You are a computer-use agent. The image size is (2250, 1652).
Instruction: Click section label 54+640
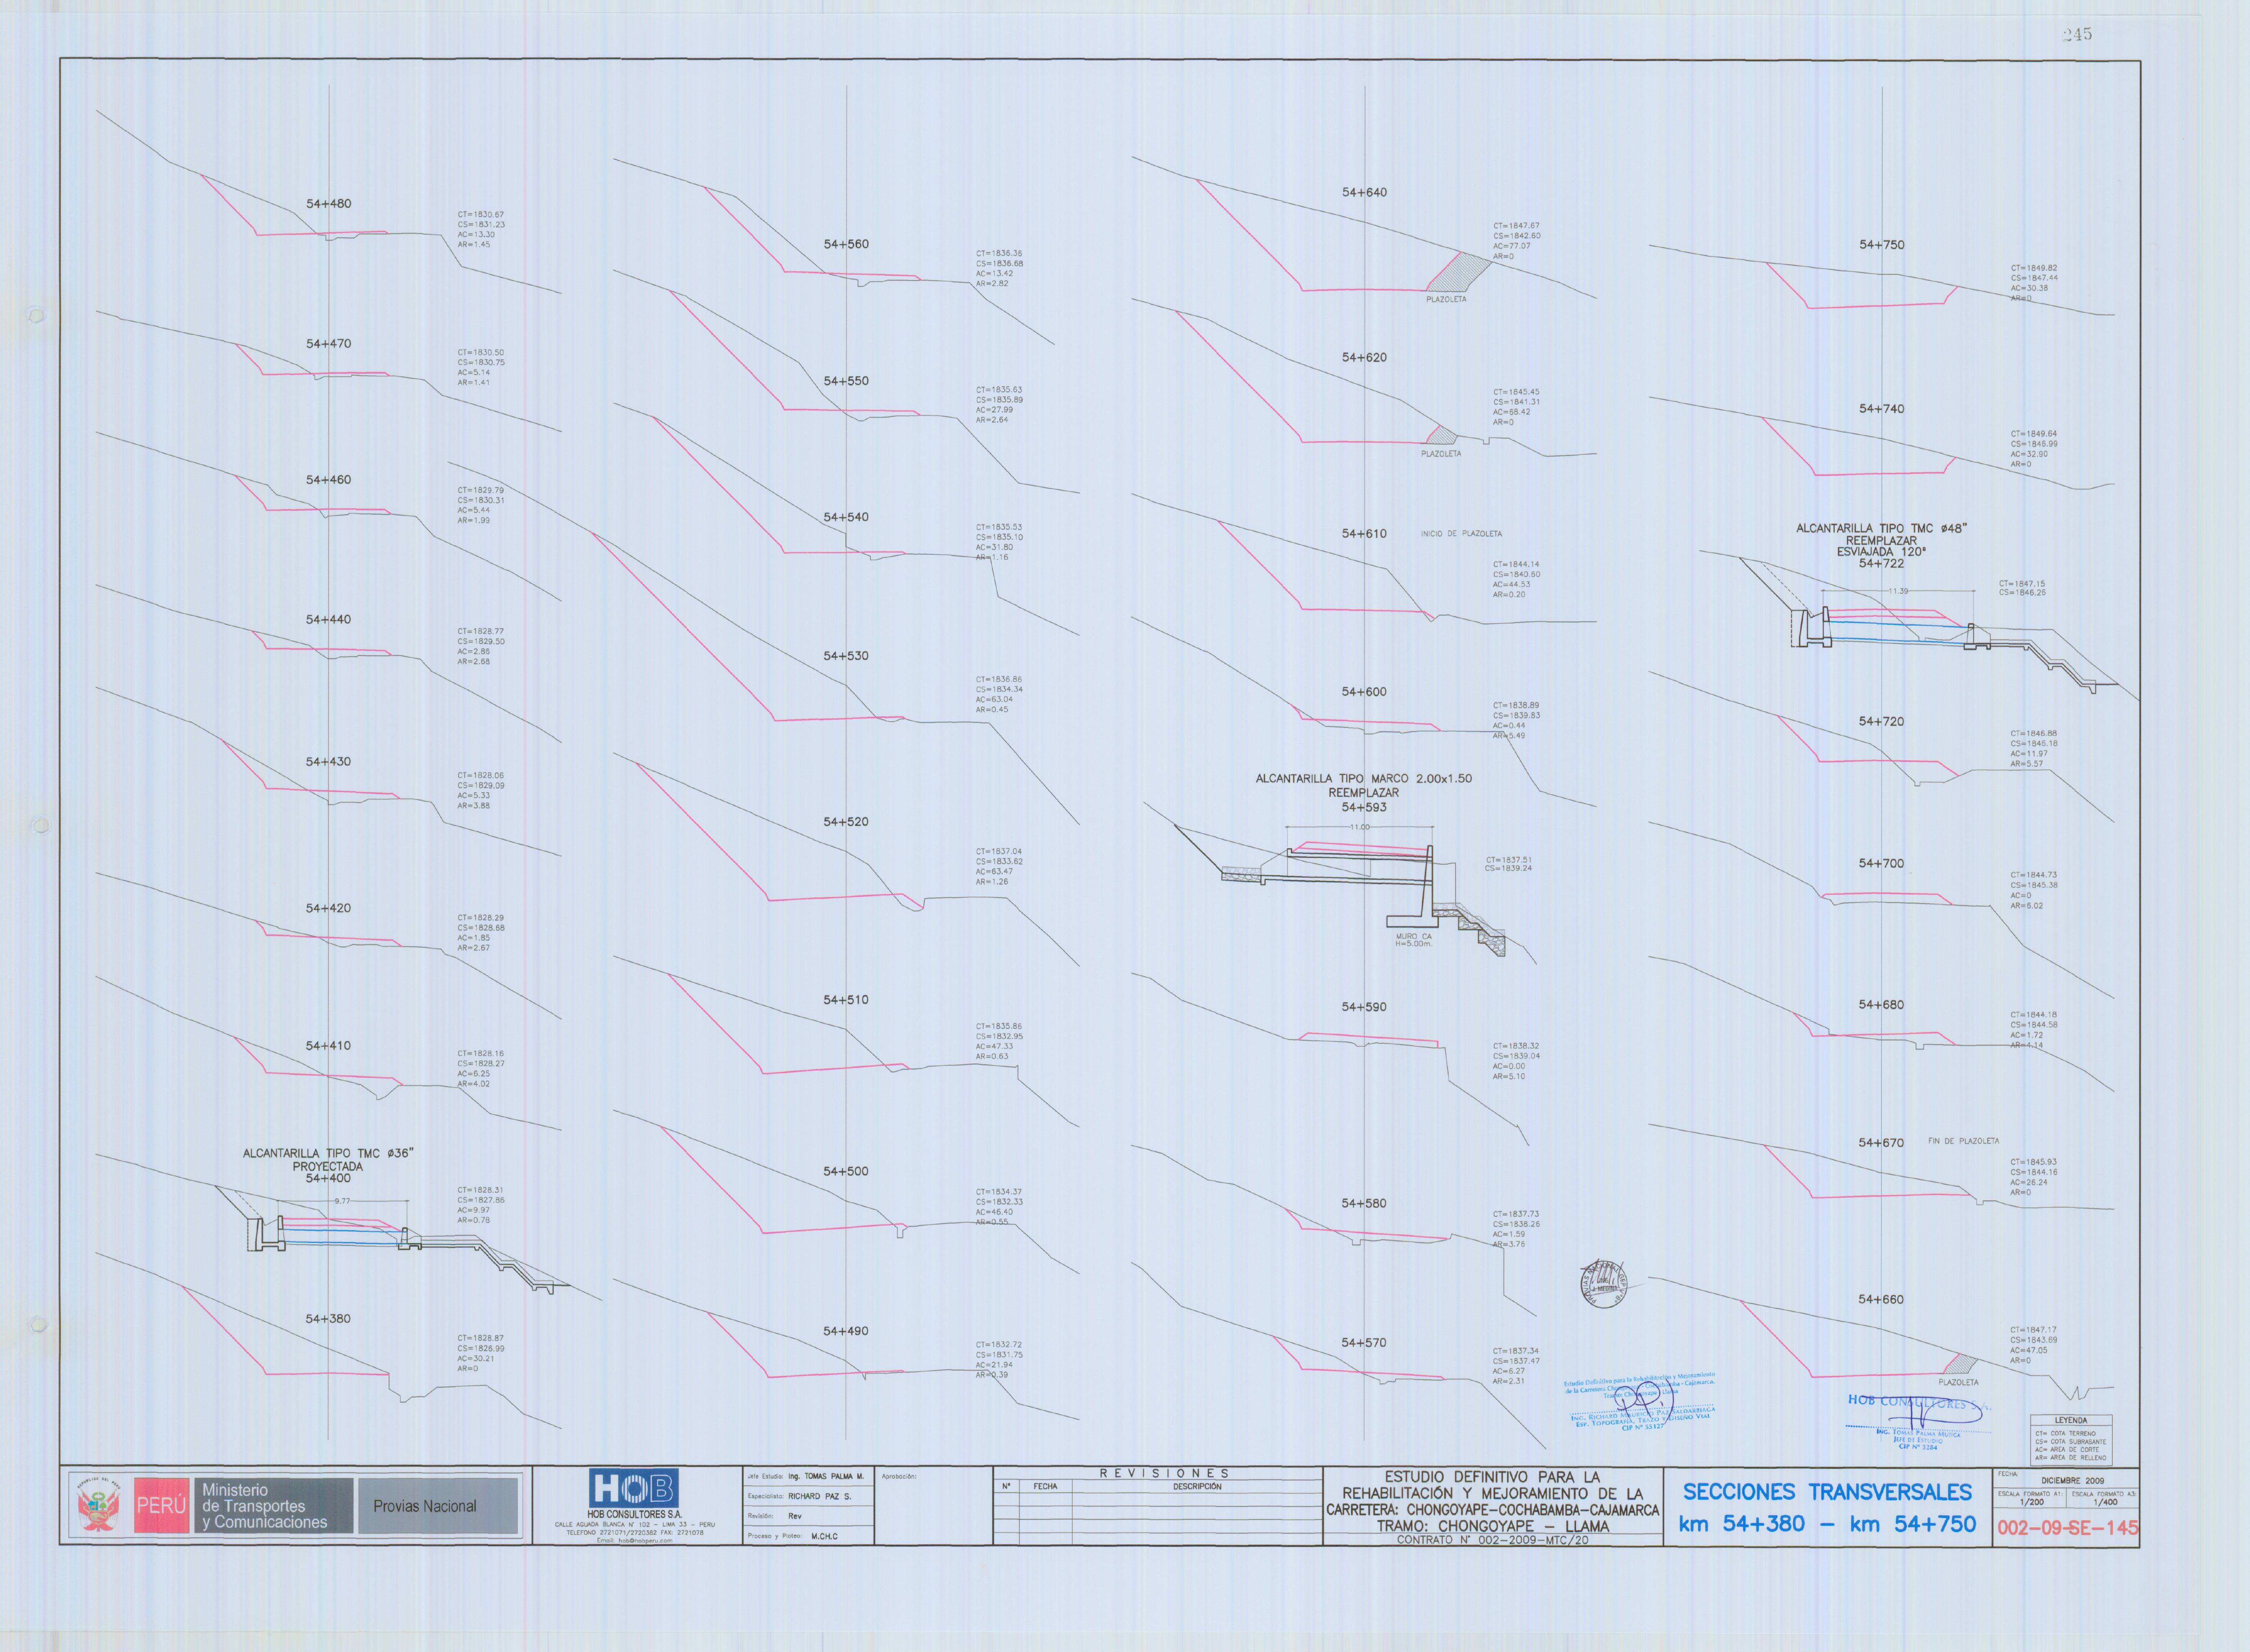(x=1364, y=192)
